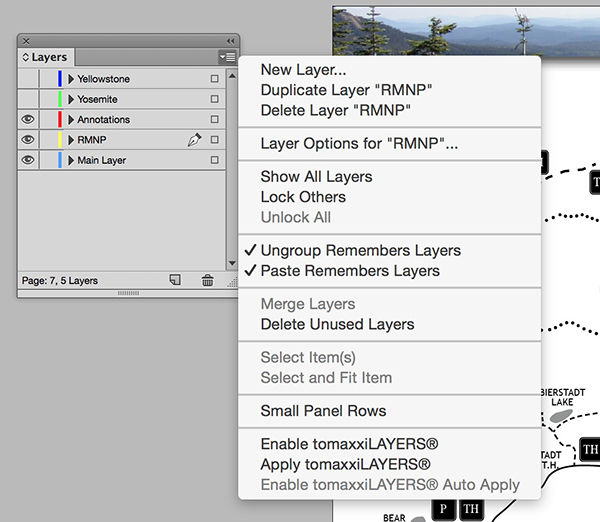Screen dimensions: 600x522
Task: Select the Main Layer name
Action: point(102,160)
